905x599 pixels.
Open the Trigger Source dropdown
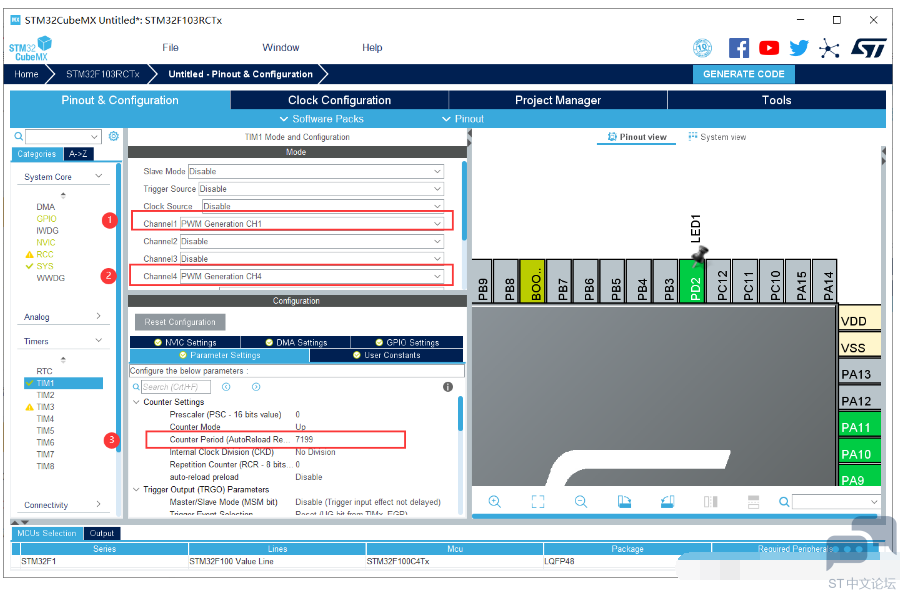pyautogui.click(x=321, y=189)
